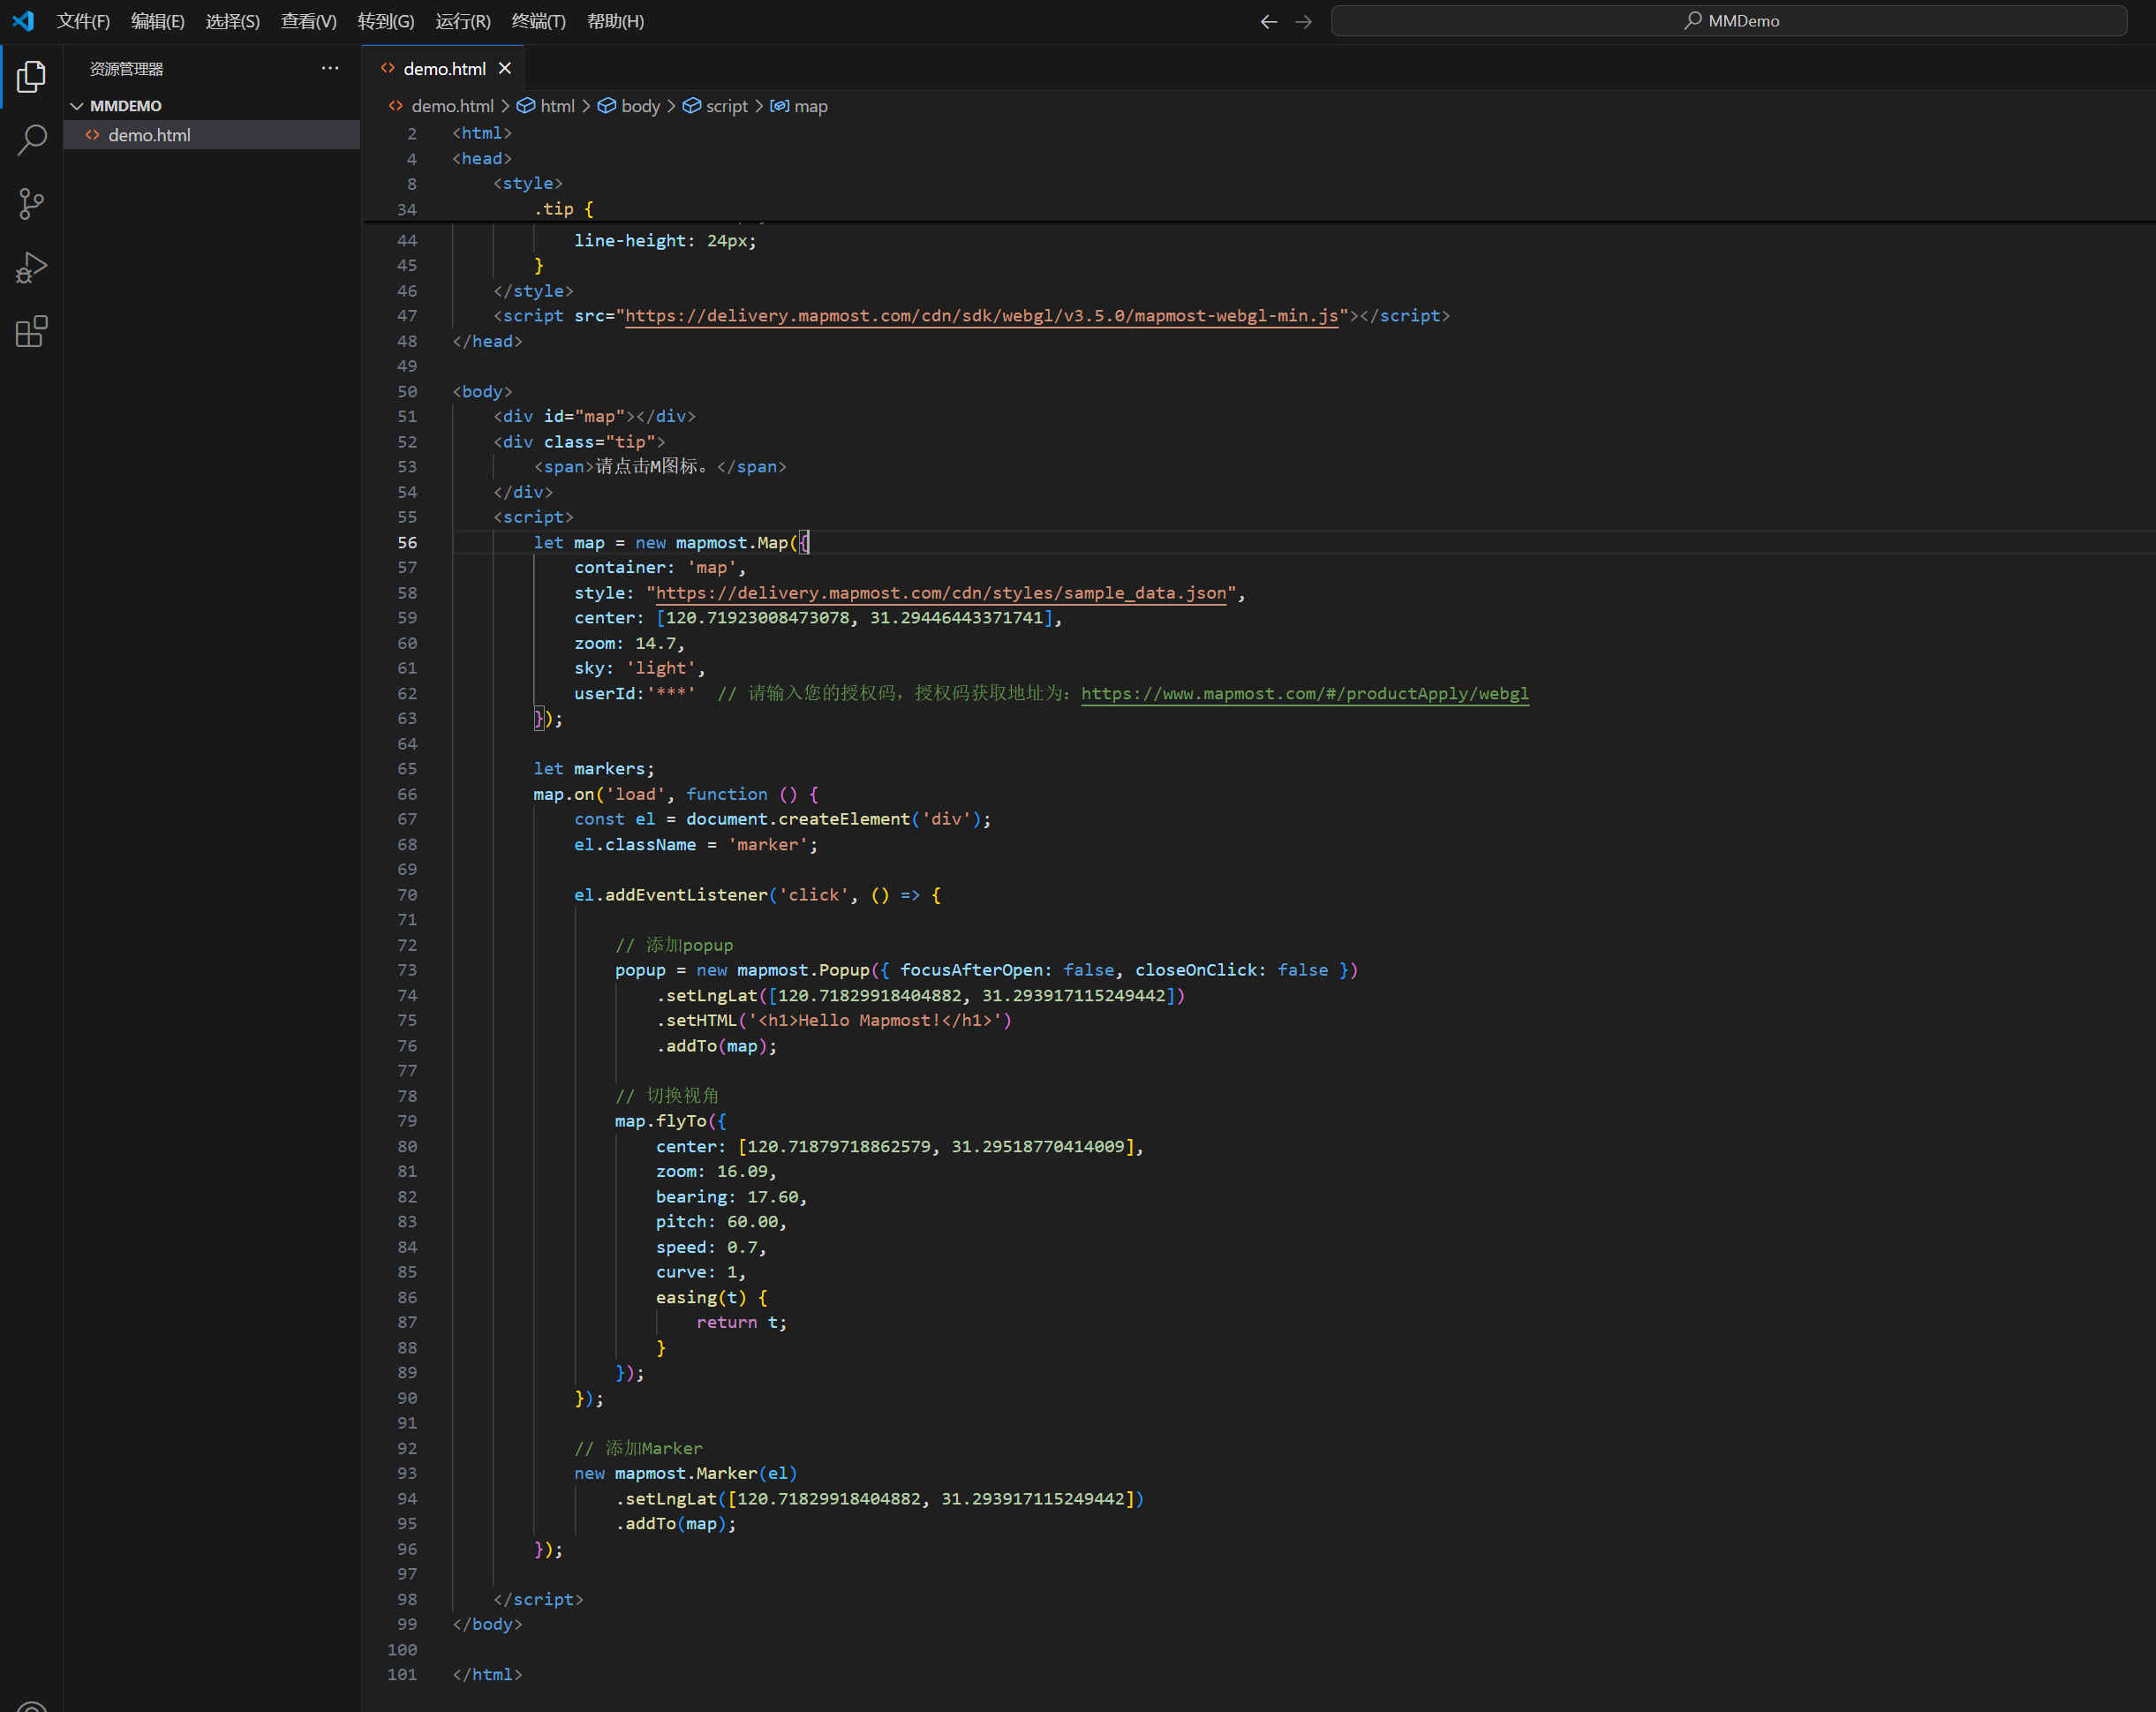
Task: Click line number 73 in gutter
Action: click(x=407, y=970)
